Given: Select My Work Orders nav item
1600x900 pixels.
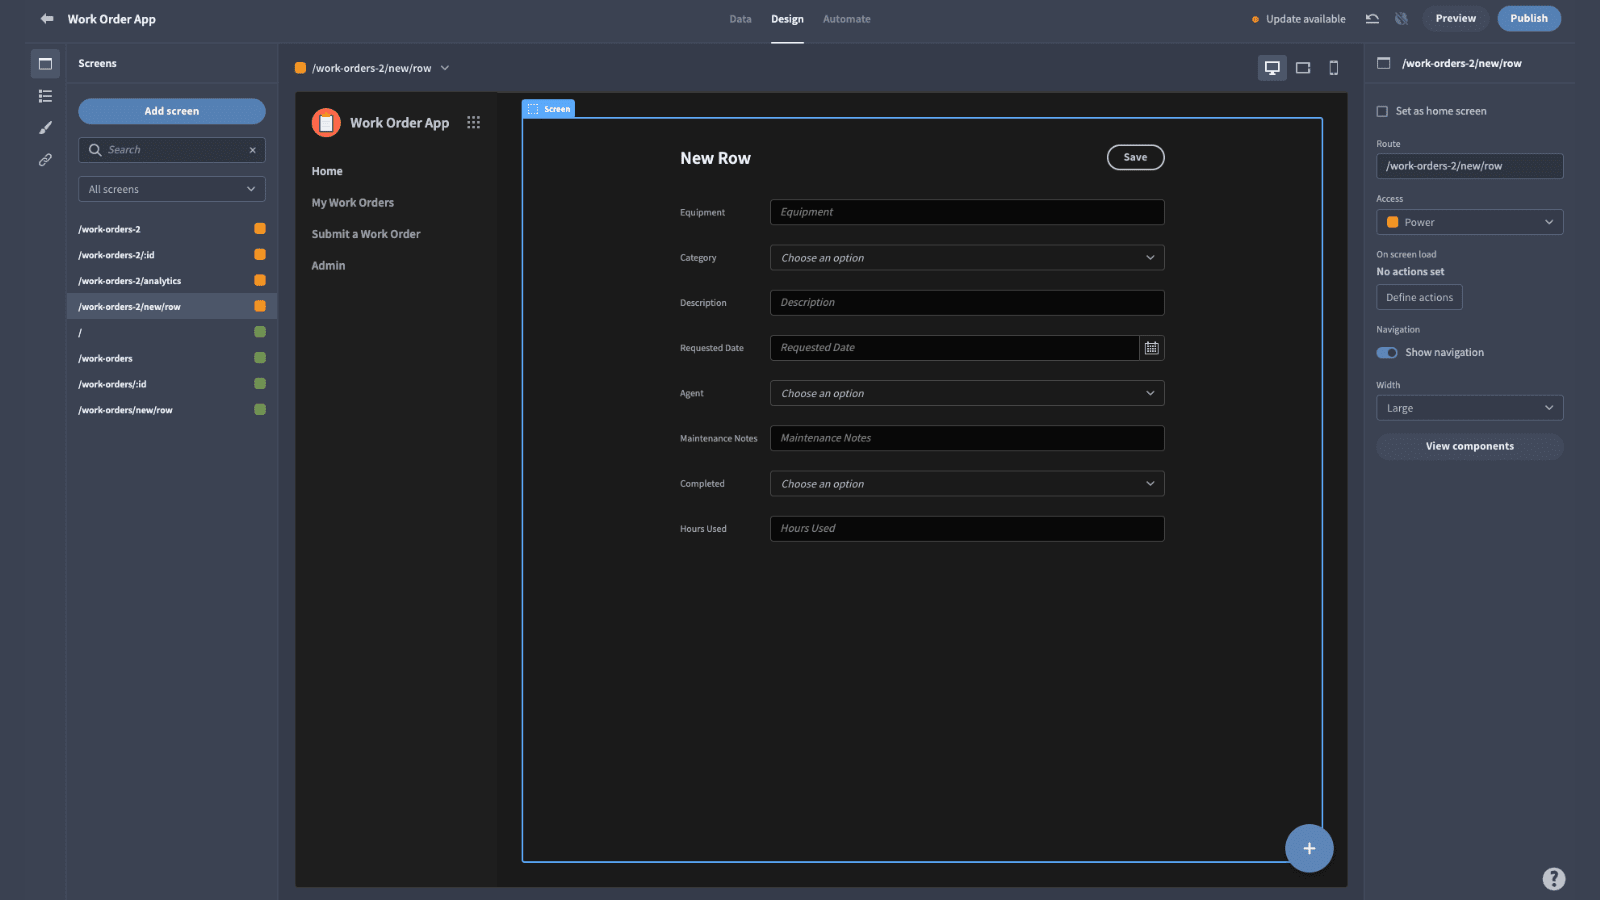Looking at the screenshot, I should (x=353, y=203).
